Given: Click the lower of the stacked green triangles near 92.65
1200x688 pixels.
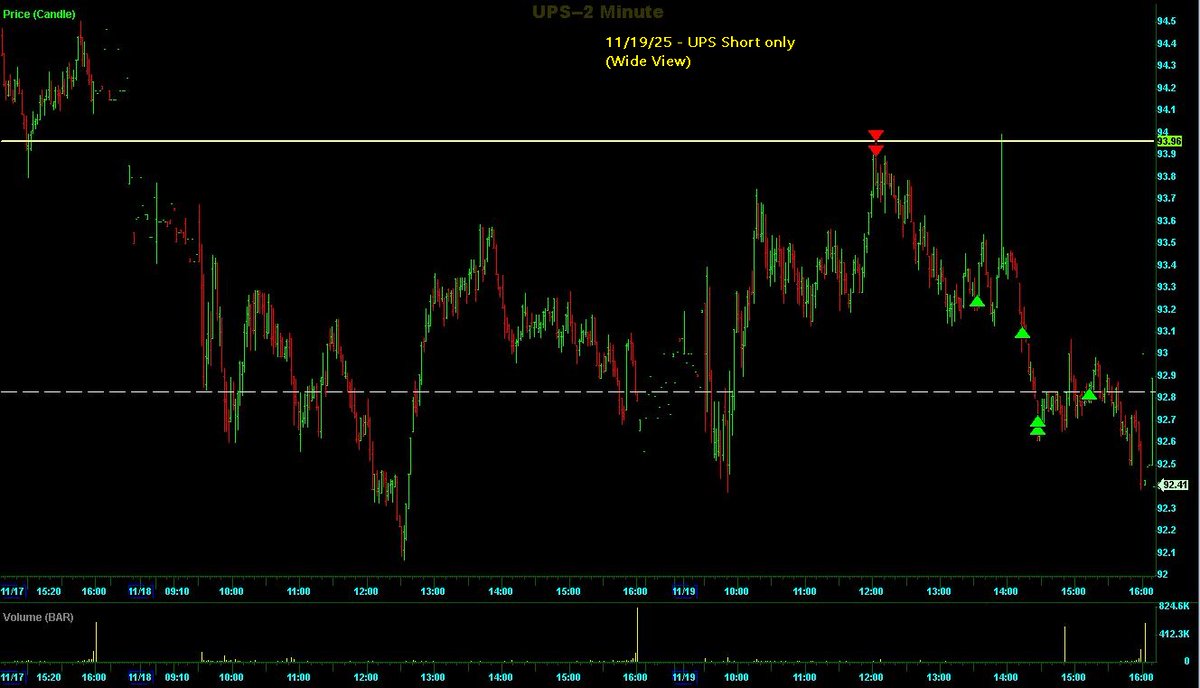Looking at the screenshot, I should (1038, 431).
